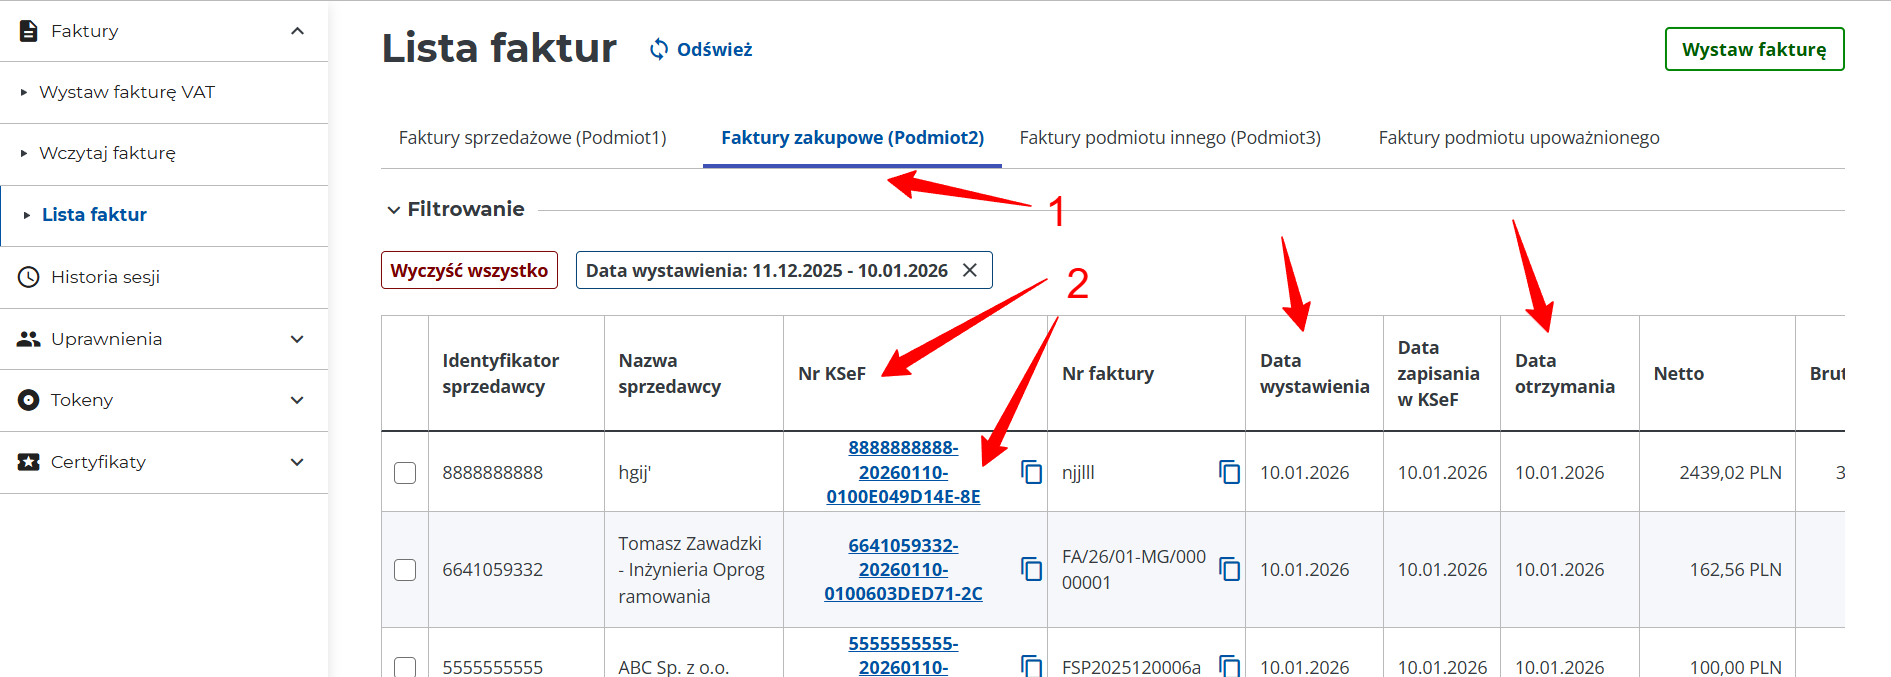
Task: Switch to Faktury sprzedażowe (Podmiot1) tab
Action: tap(532, 138)
